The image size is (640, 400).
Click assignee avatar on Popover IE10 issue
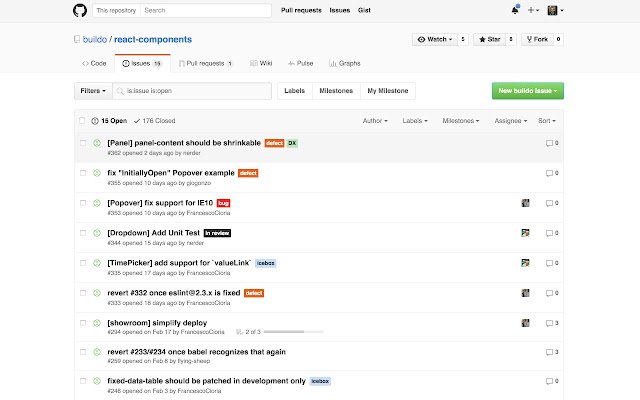(x=525, y=203)
